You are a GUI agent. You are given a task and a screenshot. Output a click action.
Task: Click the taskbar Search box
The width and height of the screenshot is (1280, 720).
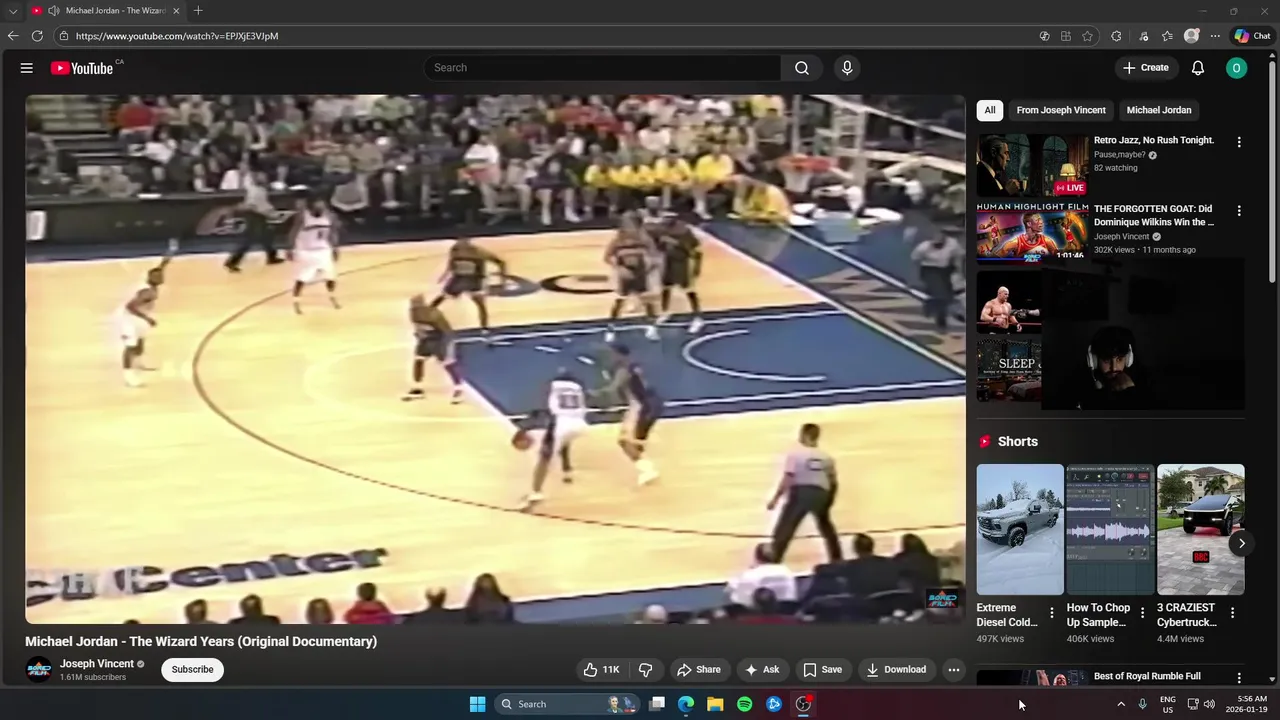click(x=567, y=704)
